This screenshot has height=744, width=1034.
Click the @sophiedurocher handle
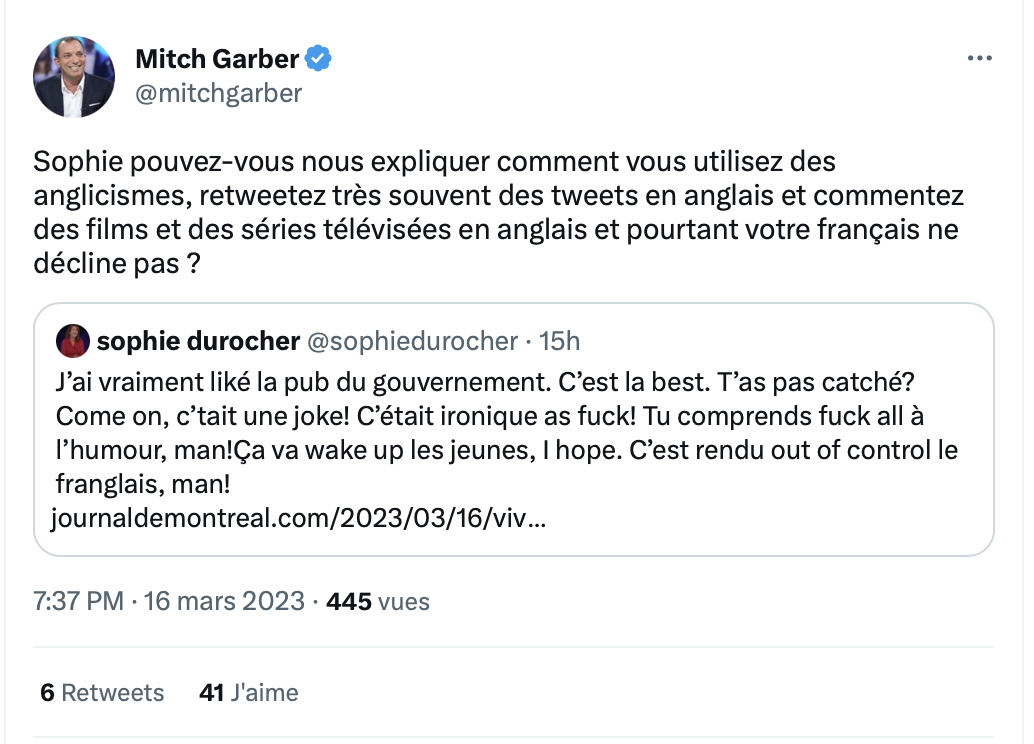click(413, 341)
